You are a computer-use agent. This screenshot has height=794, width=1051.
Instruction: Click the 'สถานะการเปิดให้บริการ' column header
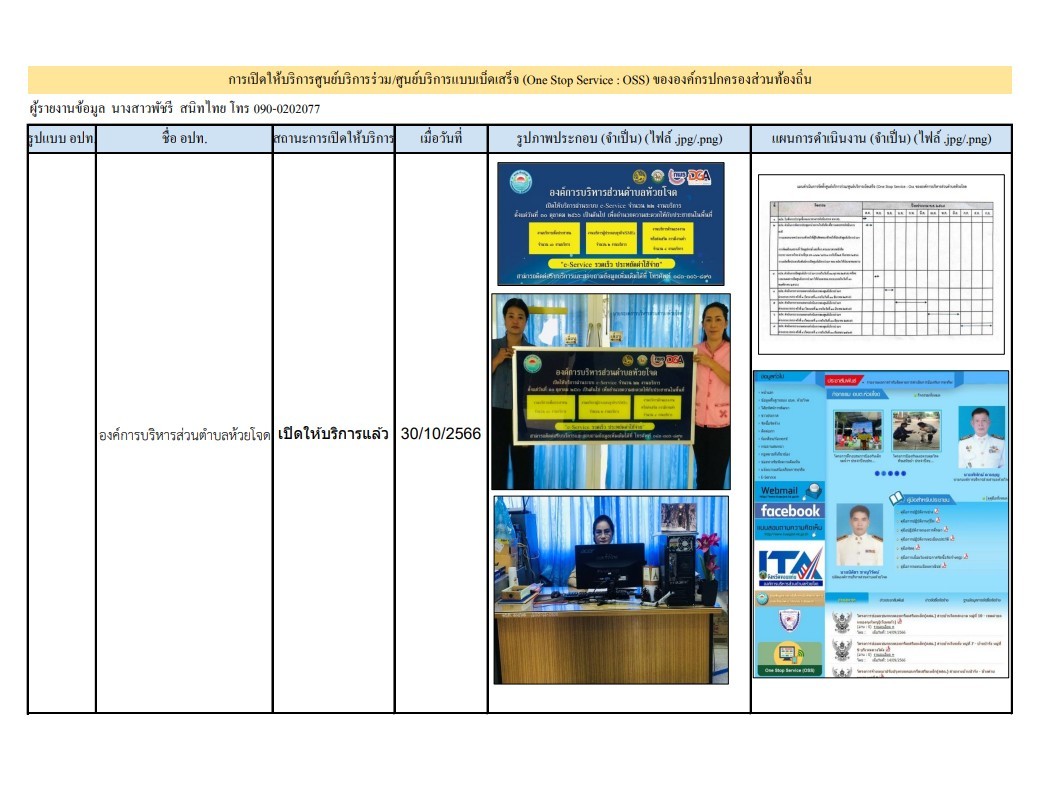[x=334, y=139]
